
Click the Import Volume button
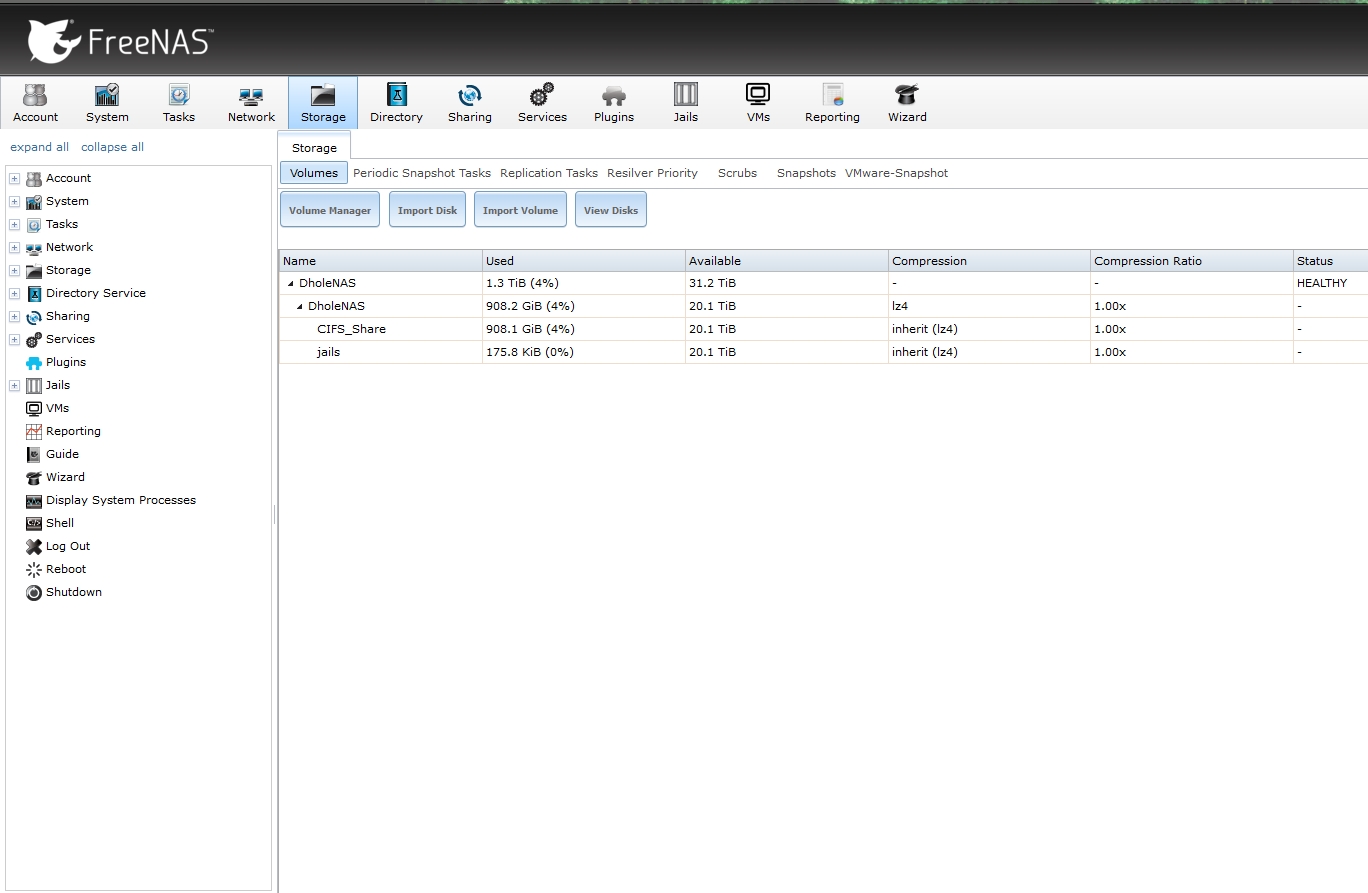tap(520, 210)
